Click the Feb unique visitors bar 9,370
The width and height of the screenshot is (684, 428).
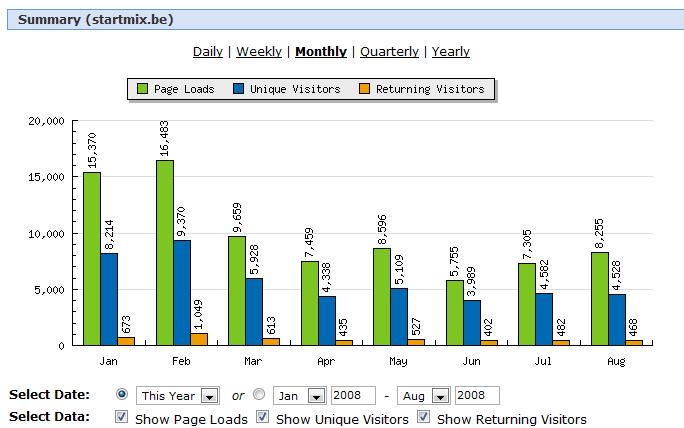click(x=182, y=293)
